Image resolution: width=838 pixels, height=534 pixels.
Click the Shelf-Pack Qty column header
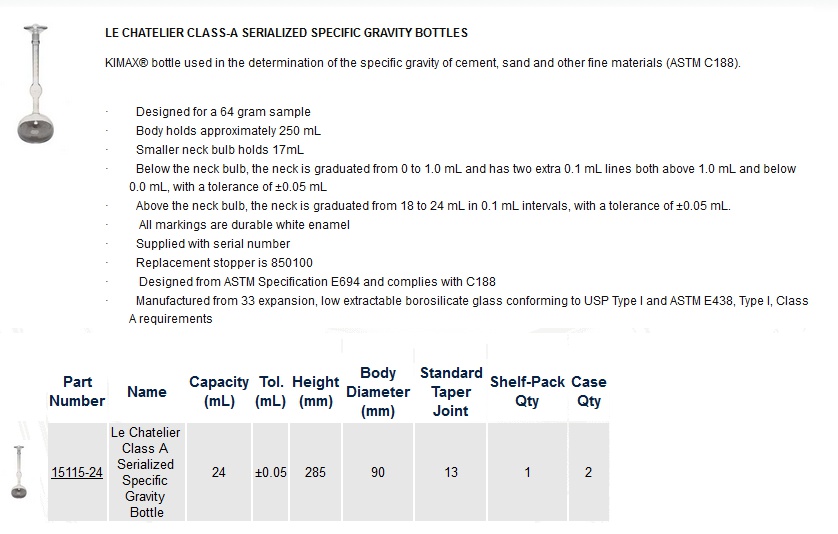click(527, 391)
